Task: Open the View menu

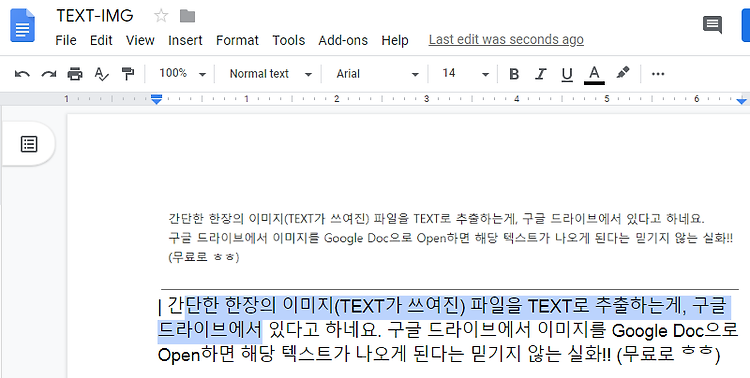Action: click(x=140, y=40)
